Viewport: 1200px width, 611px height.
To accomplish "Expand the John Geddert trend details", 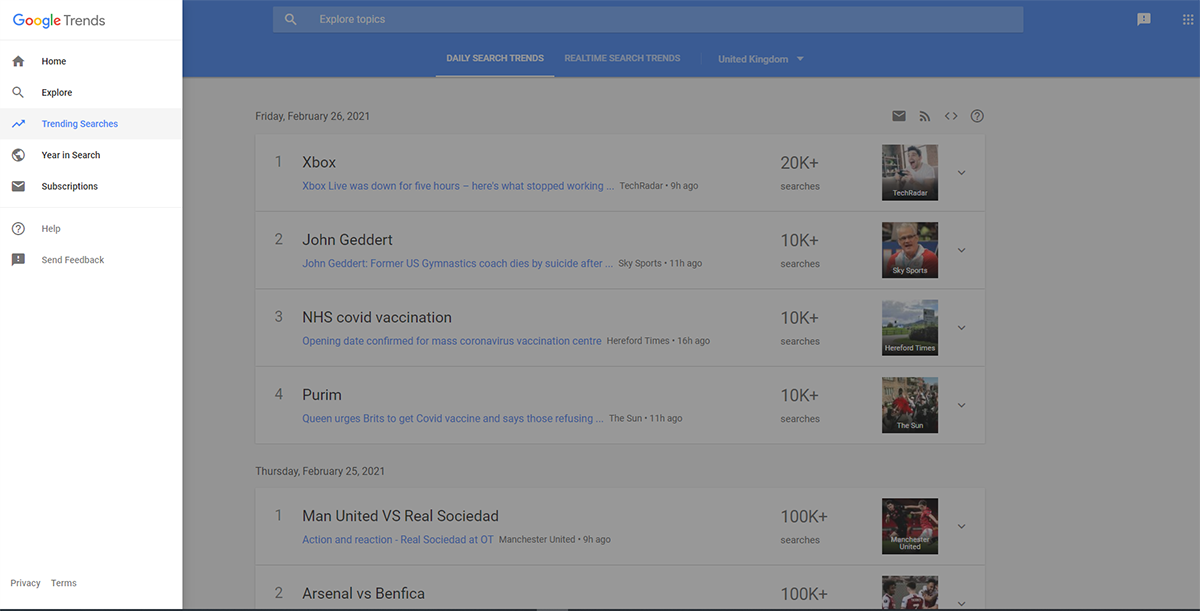I will coord(961,250).
